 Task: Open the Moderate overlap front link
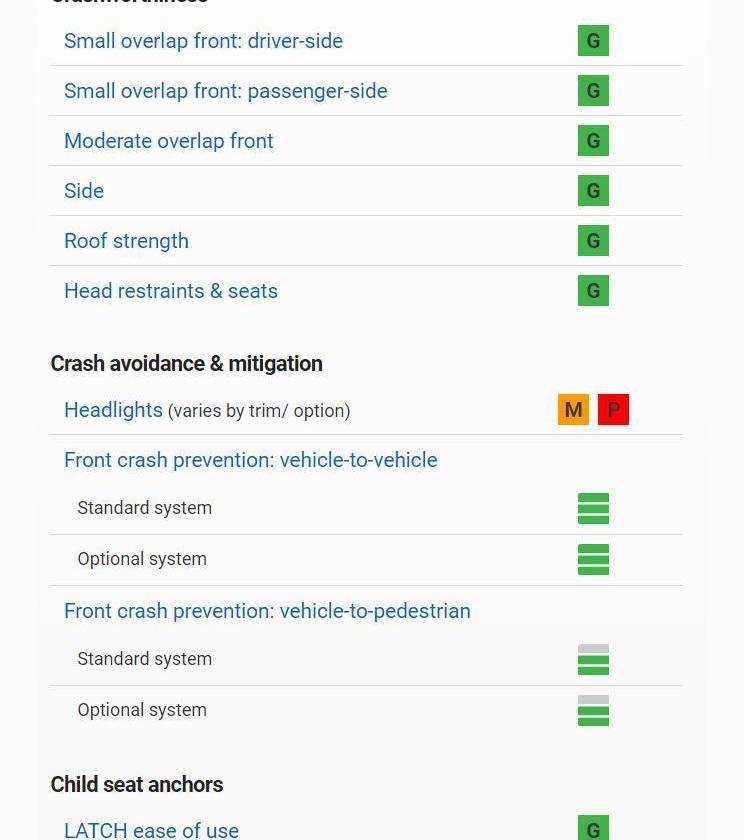tap(169, 141)
